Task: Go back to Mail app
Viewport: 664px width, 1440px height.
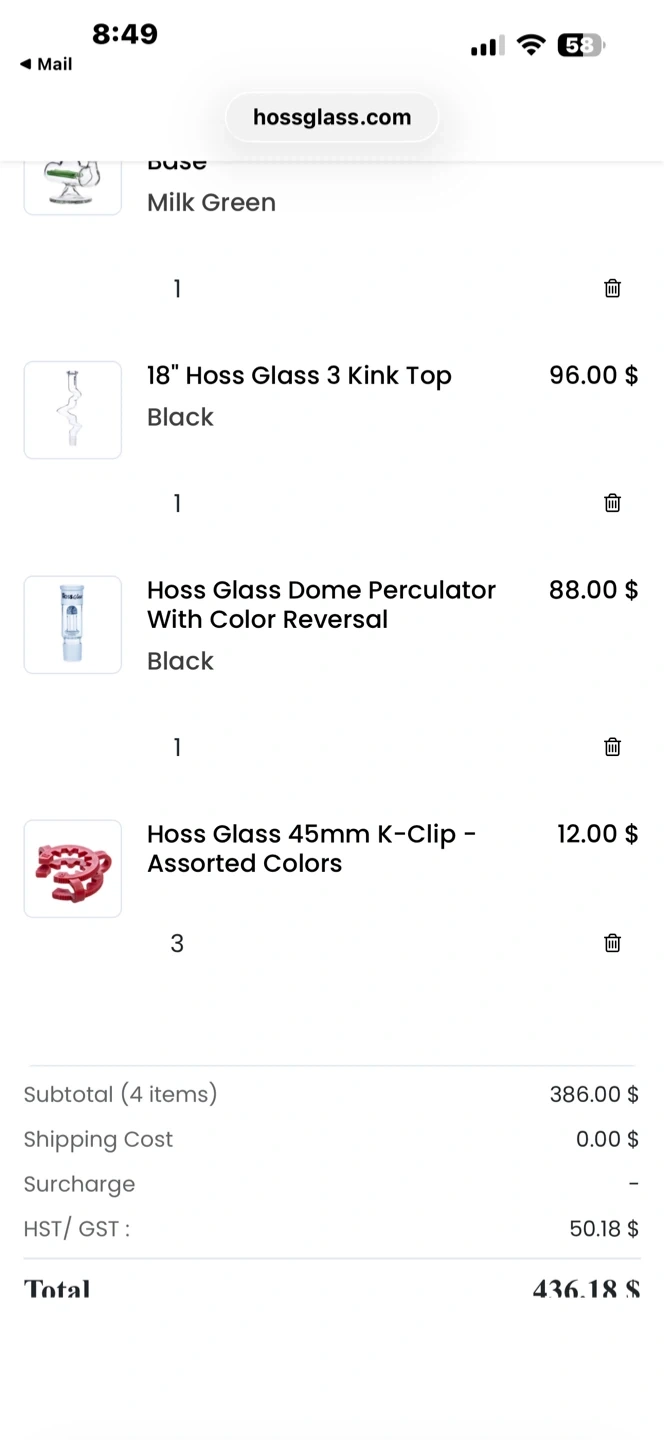Action: [46, 64]
